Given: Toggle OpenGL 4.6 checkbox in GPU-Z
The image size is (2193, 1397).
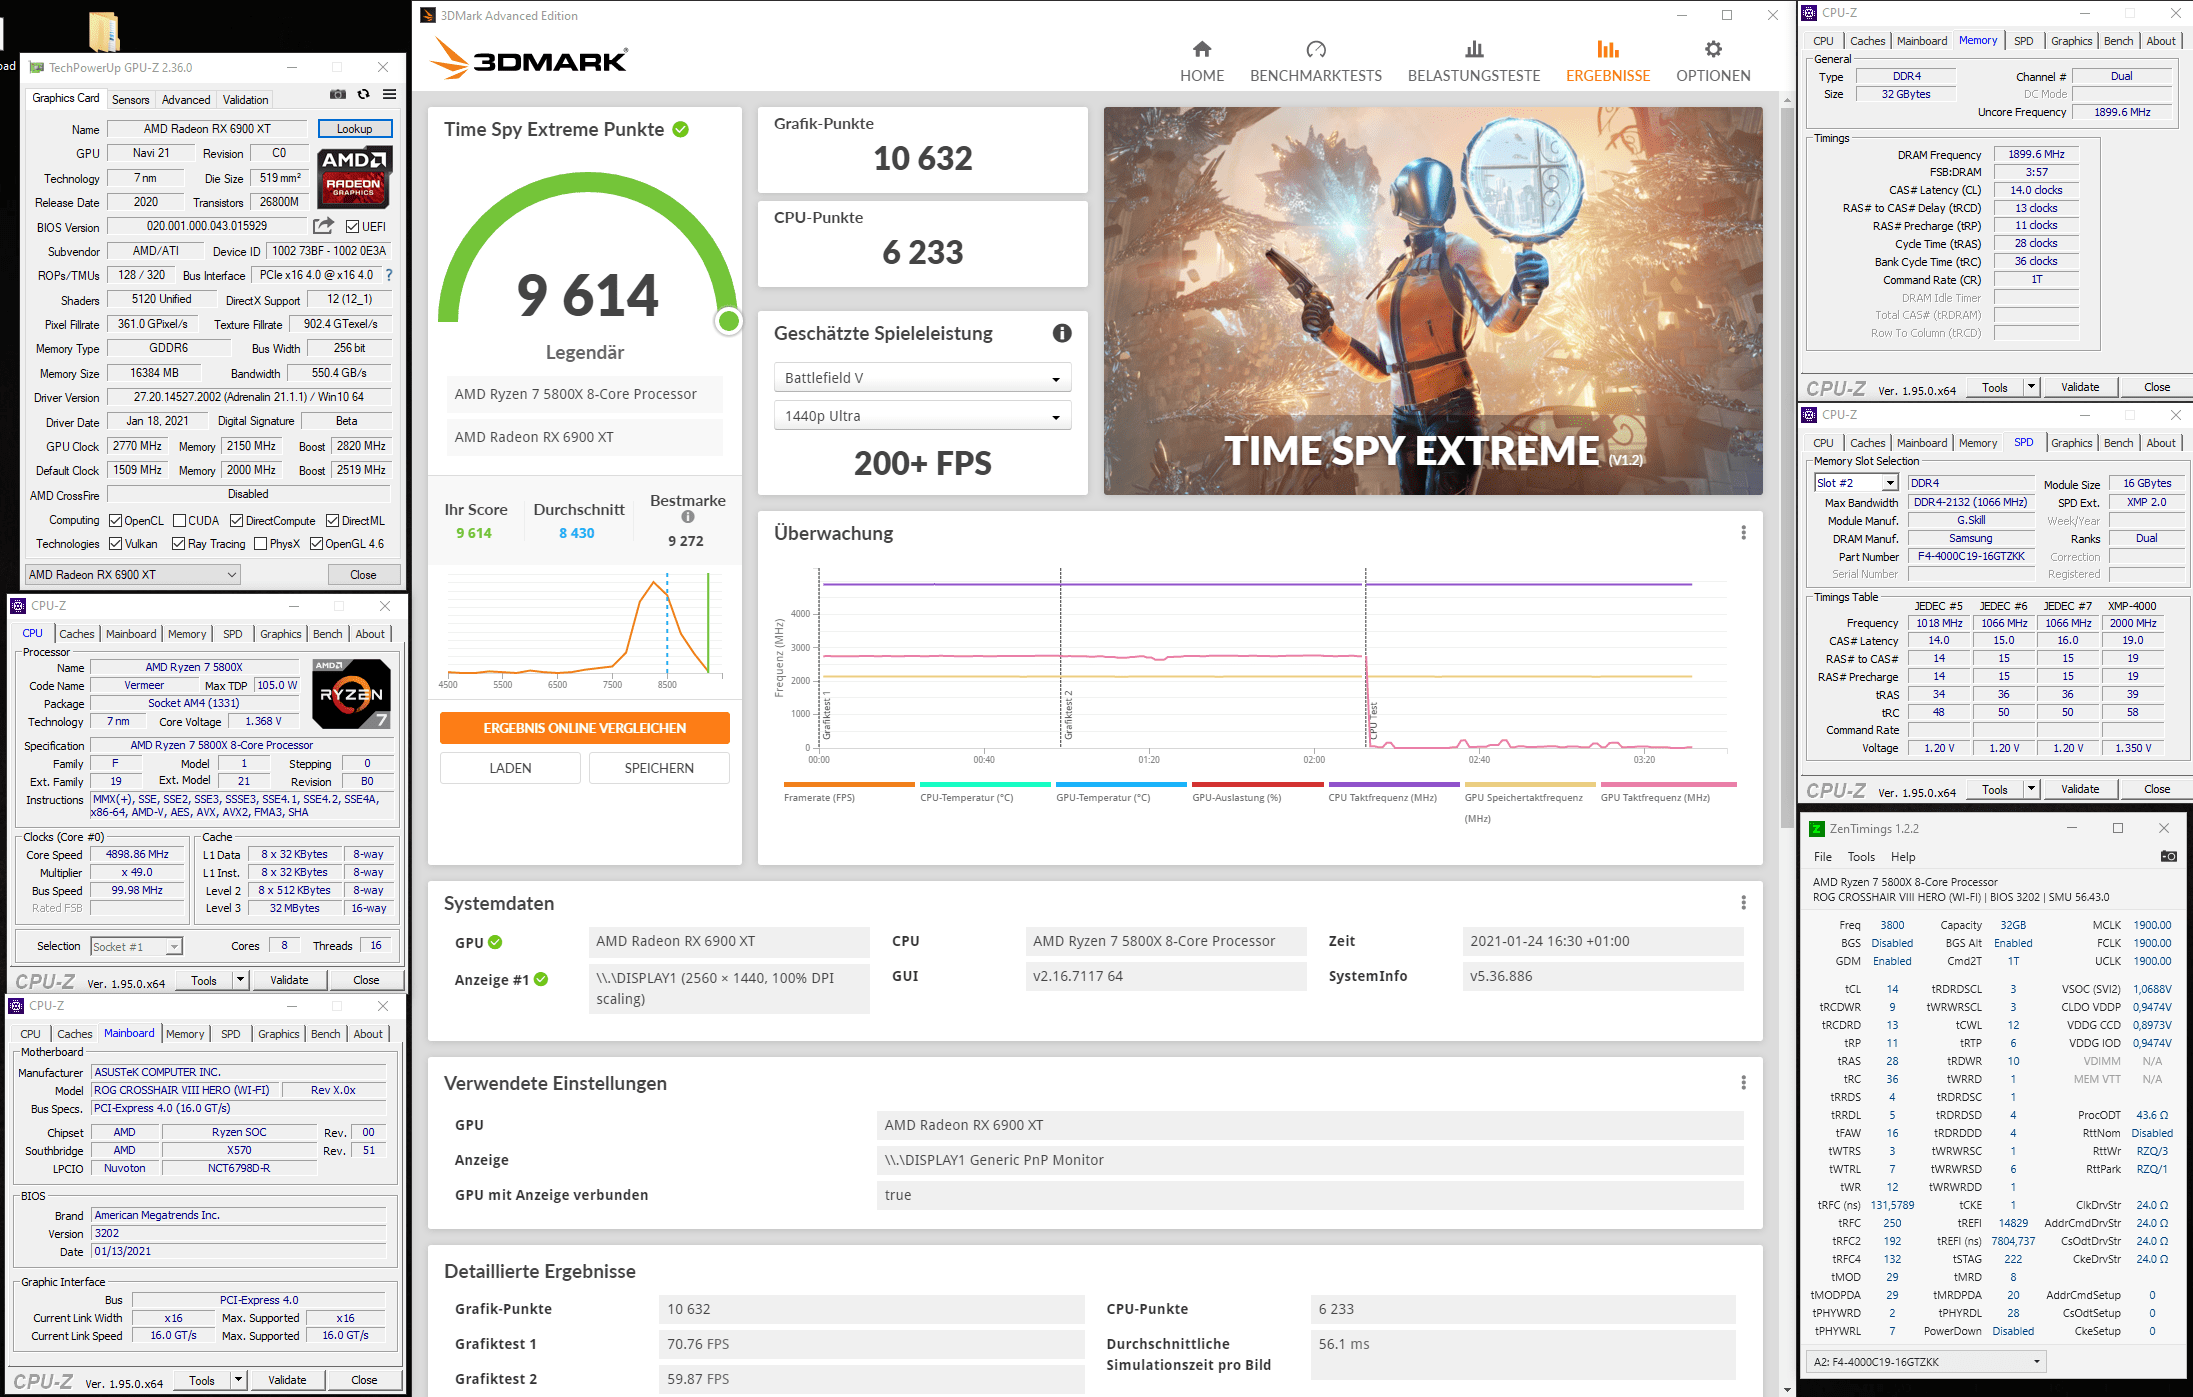Looking at the screenshot, I should point(316,544).
